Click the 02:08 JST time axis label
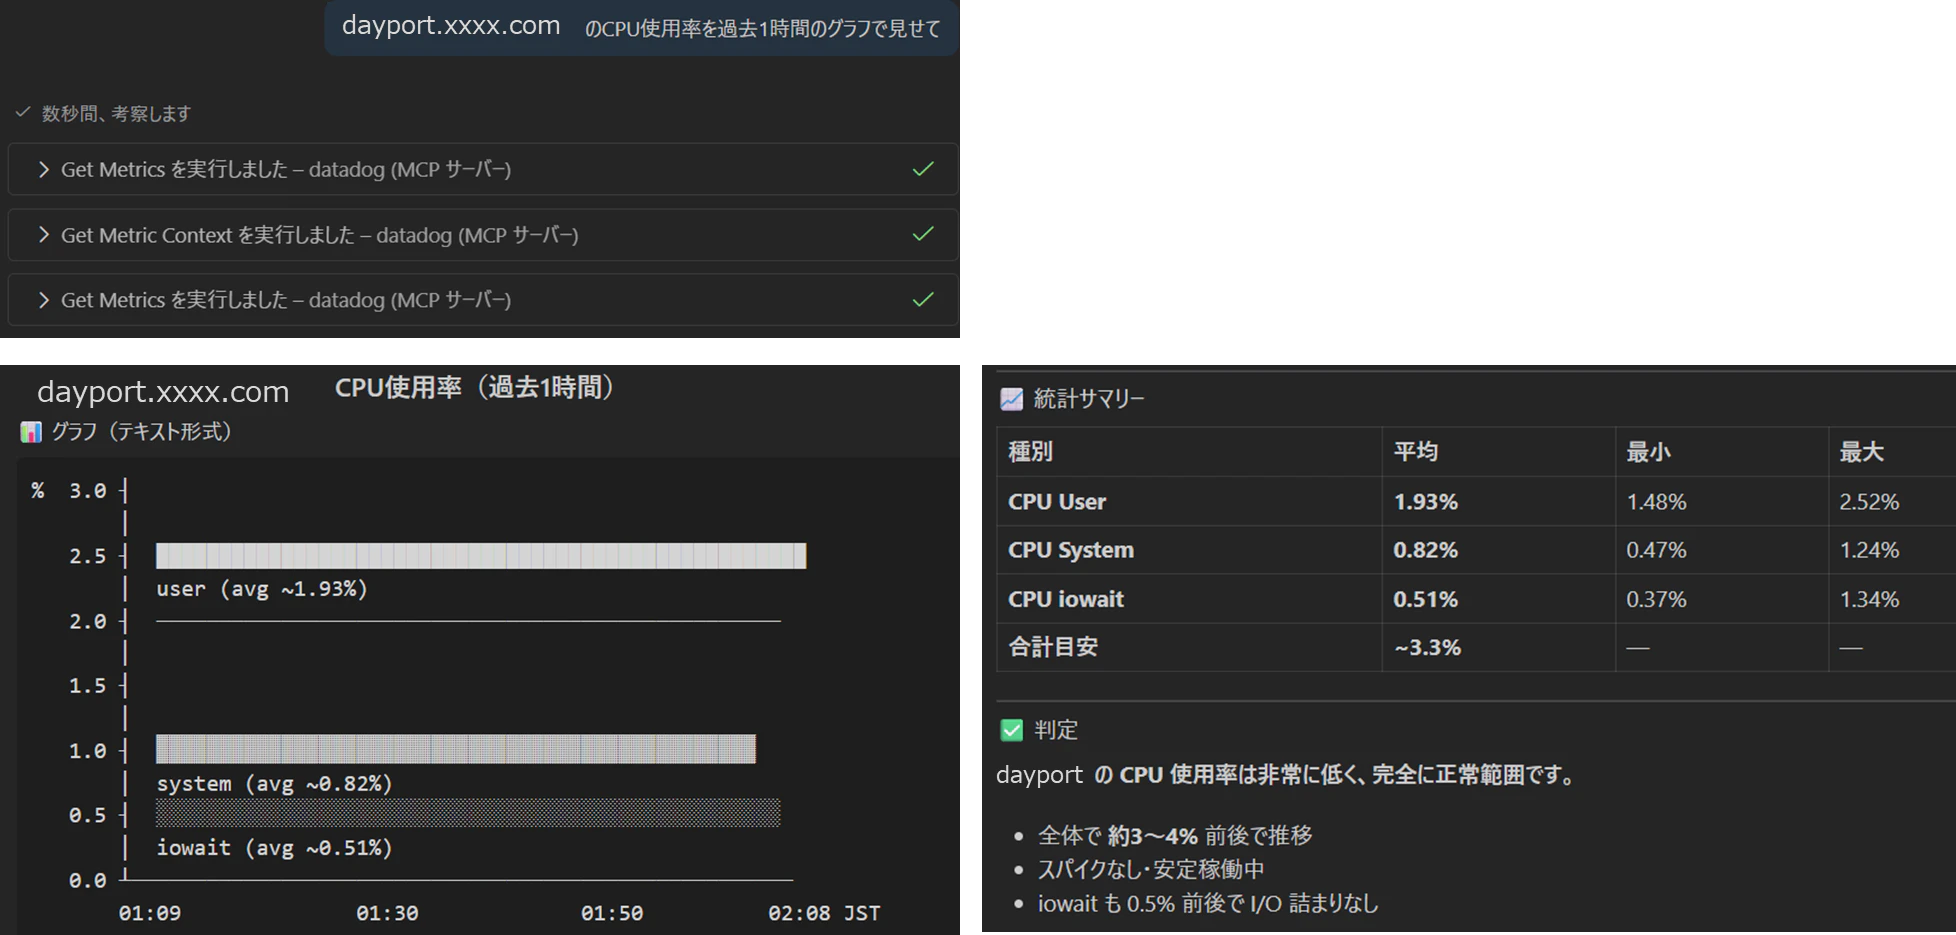 (824, 913)
